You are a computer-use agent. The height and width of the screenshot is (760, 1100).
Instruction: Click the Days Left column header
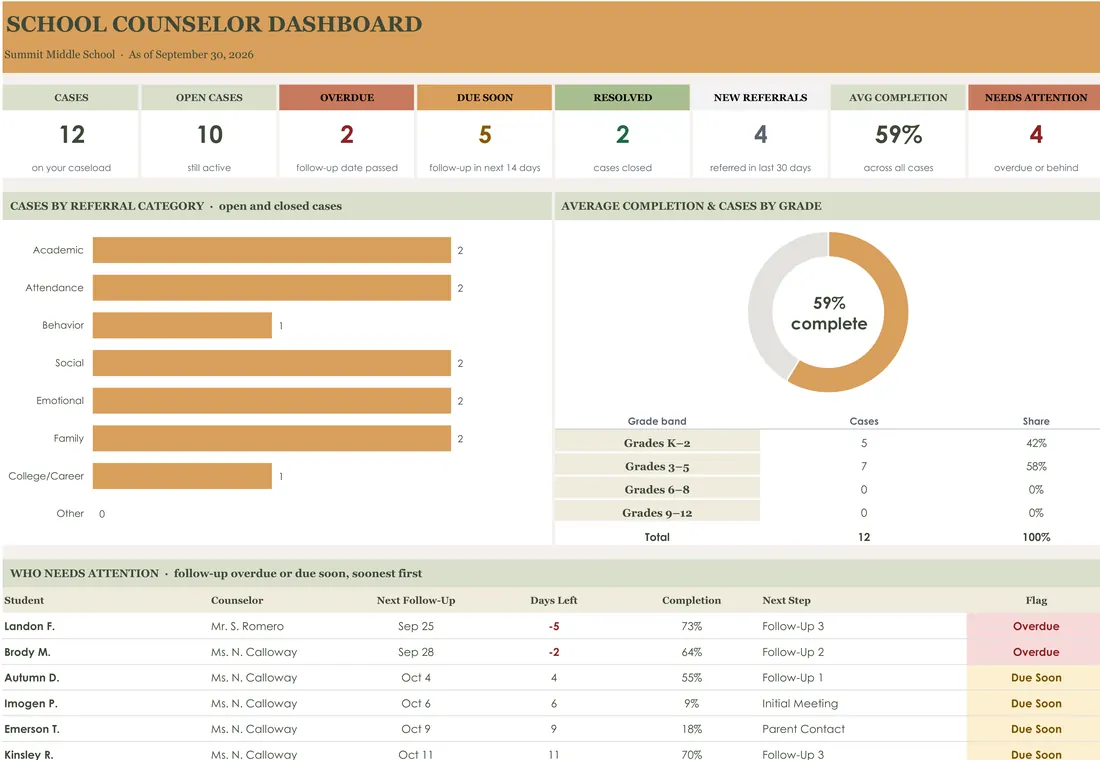point(554,600)
